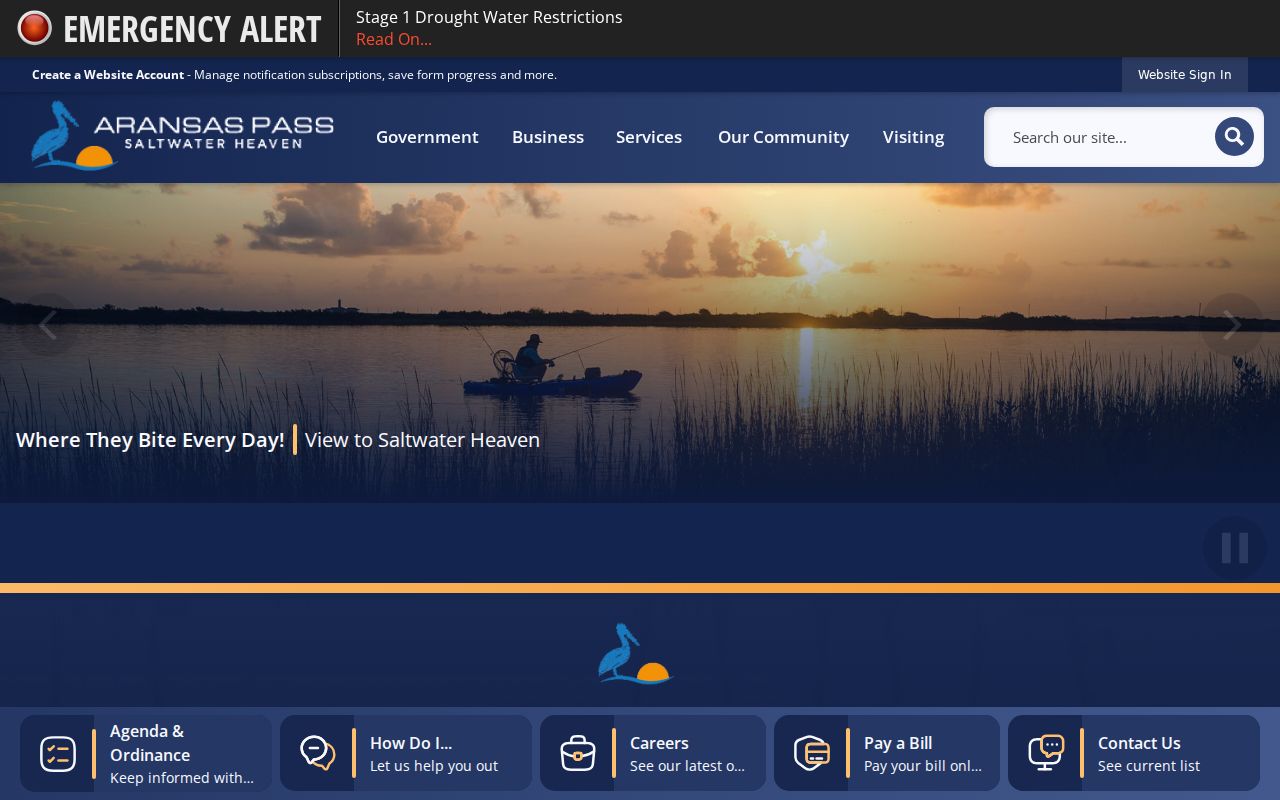Open the Business menu
The width and height of the screenshot is (1280, 800).
pos(548,137)
